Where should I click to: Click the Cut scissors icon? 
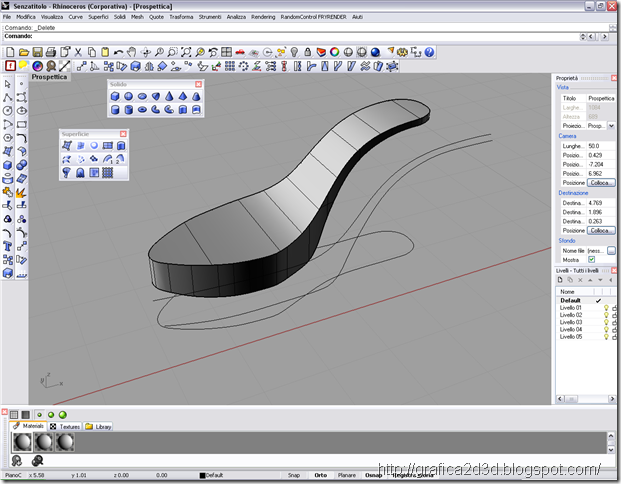tap(78, 52)
